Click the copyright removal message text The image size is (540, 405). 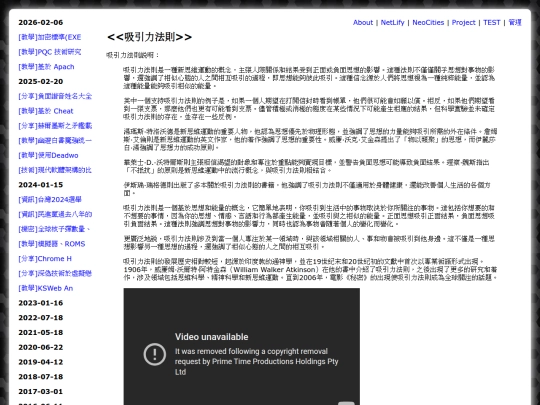click(x=257, y=362)
